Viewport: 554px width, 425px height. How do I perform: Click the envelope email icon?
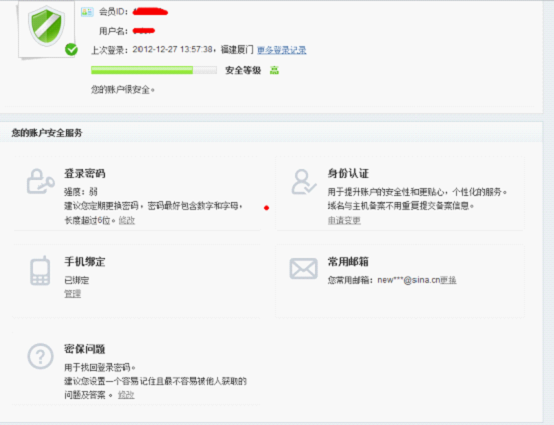click(303, 268)
